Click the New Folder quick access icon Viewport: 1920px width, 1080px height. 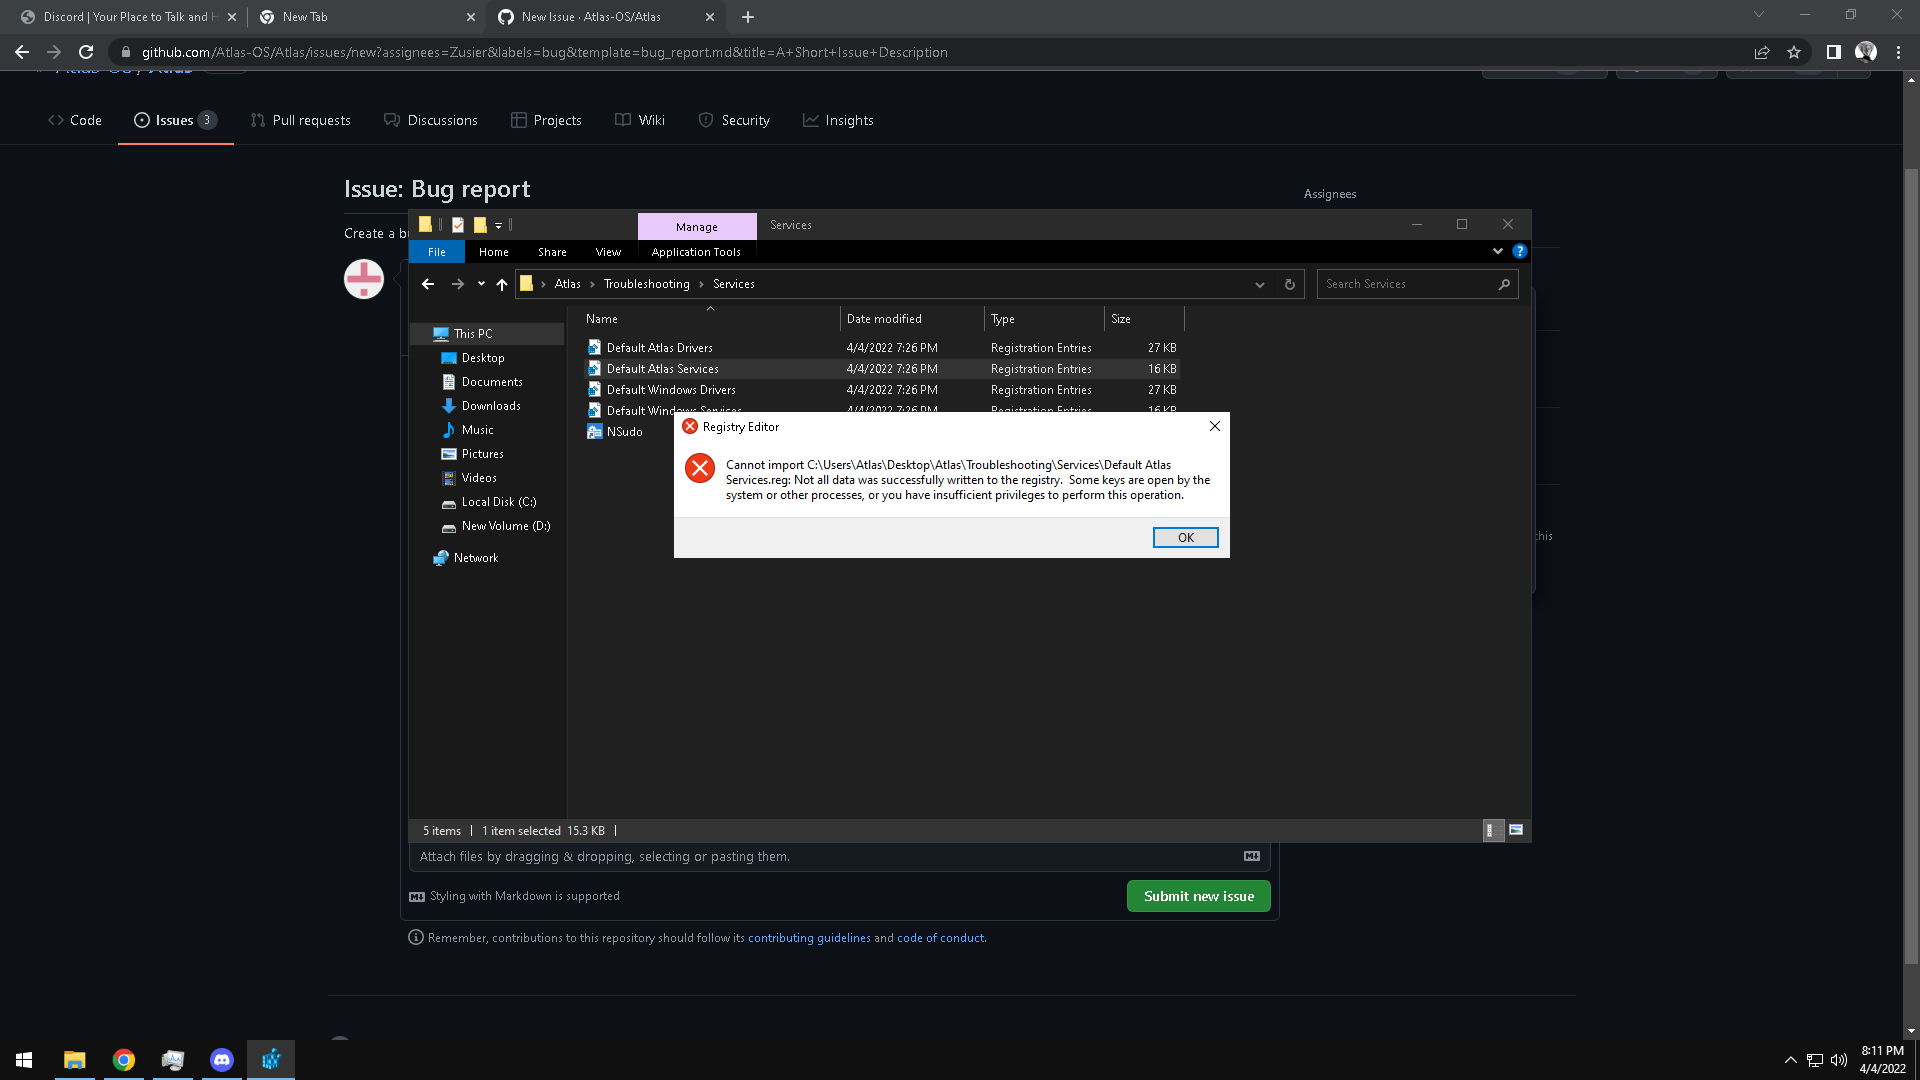pos(480,225)
